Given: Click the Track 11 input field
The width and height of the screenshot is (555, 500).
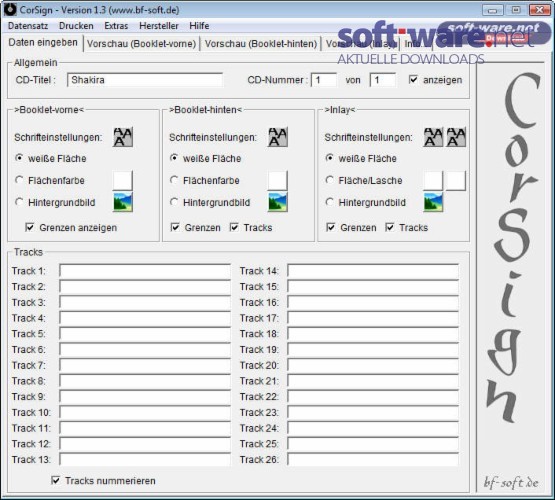Looking at the screenshot, I should coord(145,428).
